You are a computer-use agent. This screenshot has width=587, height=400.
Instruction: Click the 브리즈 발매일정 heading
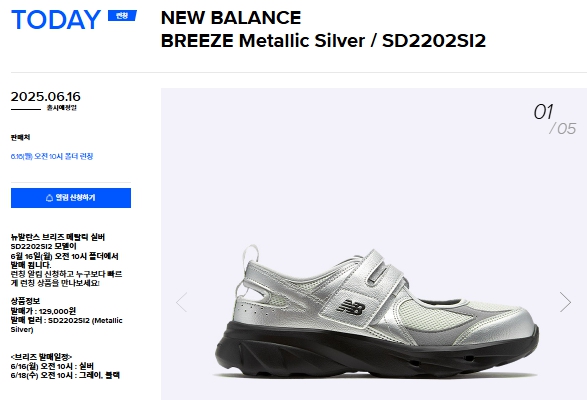(x=41, y=357)
